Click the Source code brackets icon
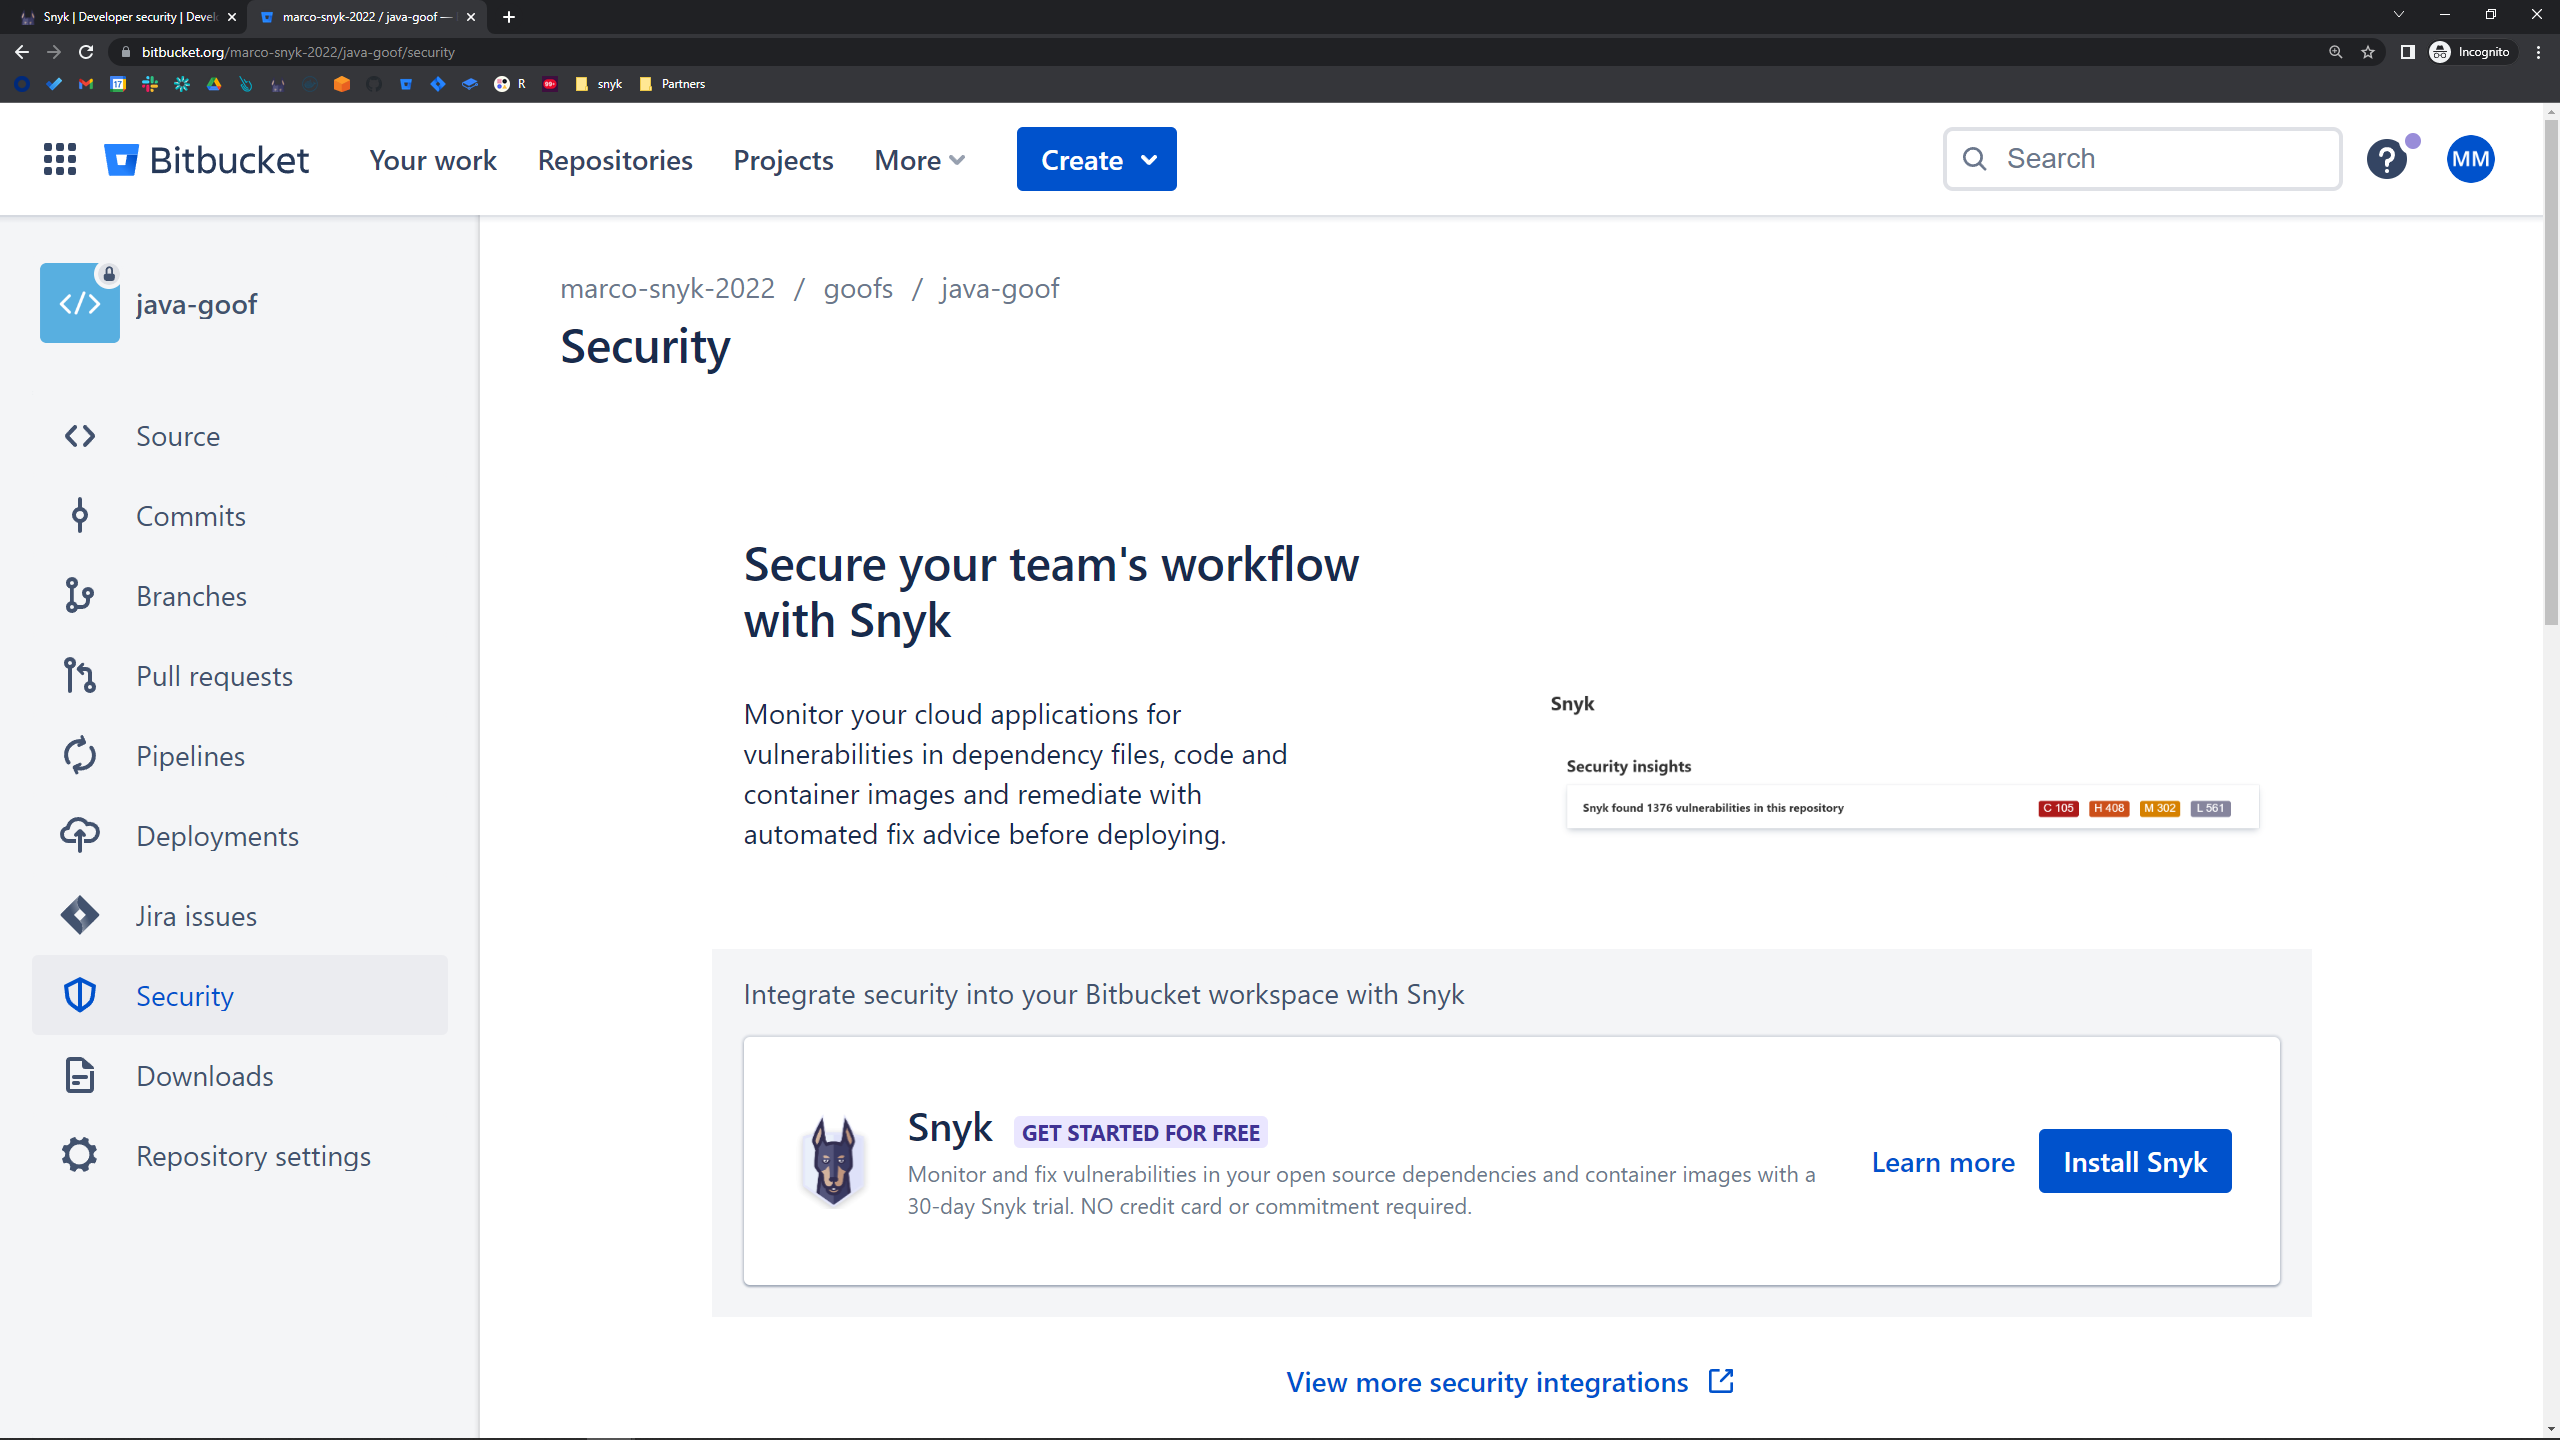 [80, 436]
